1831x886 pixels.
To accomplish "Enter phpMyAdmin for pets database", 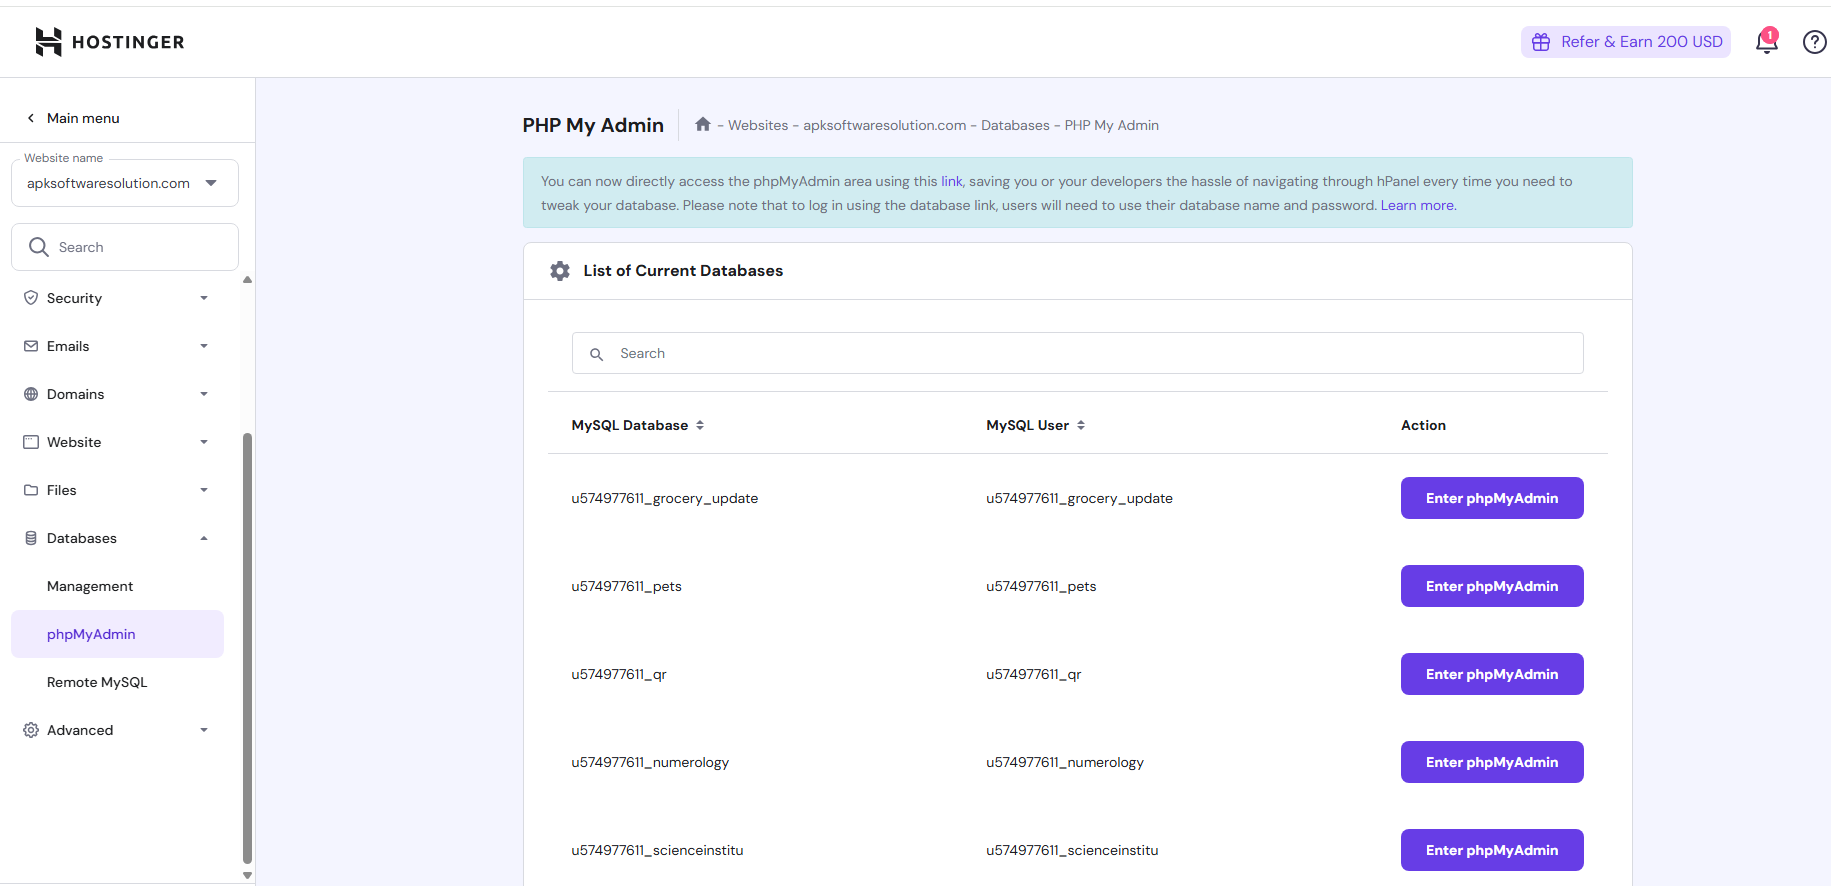I will pos(1492,586).
